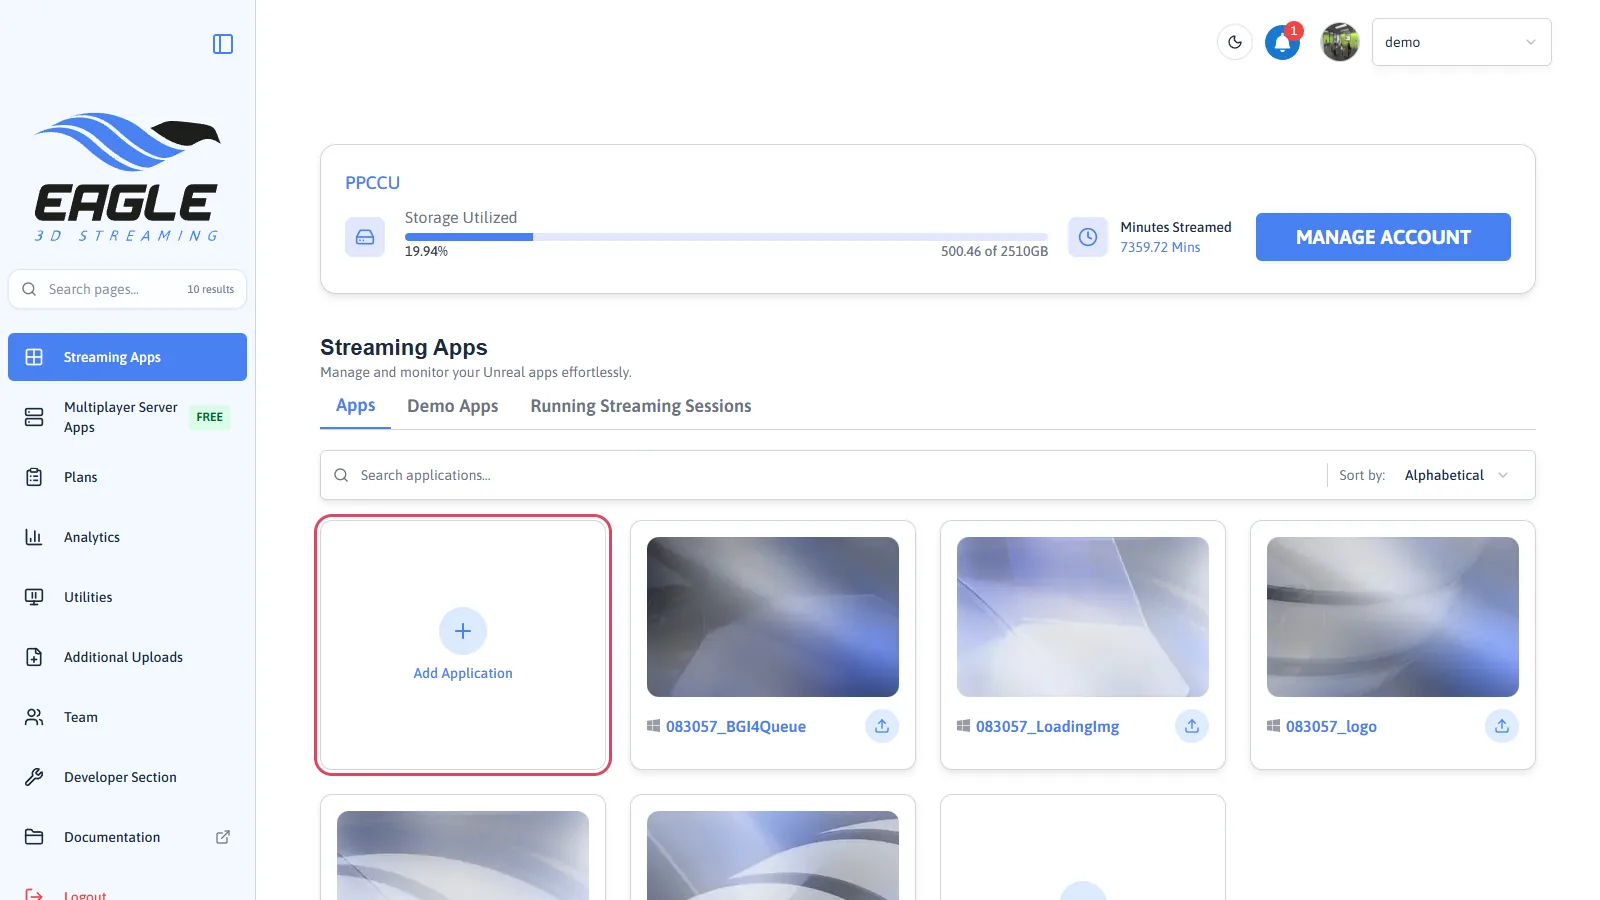Open the Analytics page
This screenshot has height=900, width=1600.
click(127, 537)
